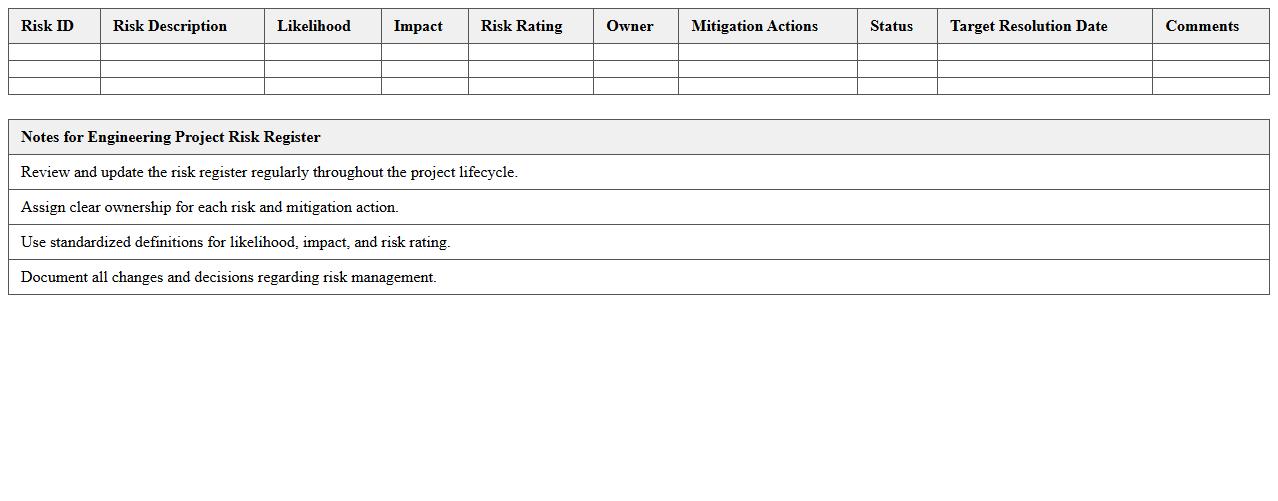
Task: Click the first empty Risk ID cell
Action: 54,52
